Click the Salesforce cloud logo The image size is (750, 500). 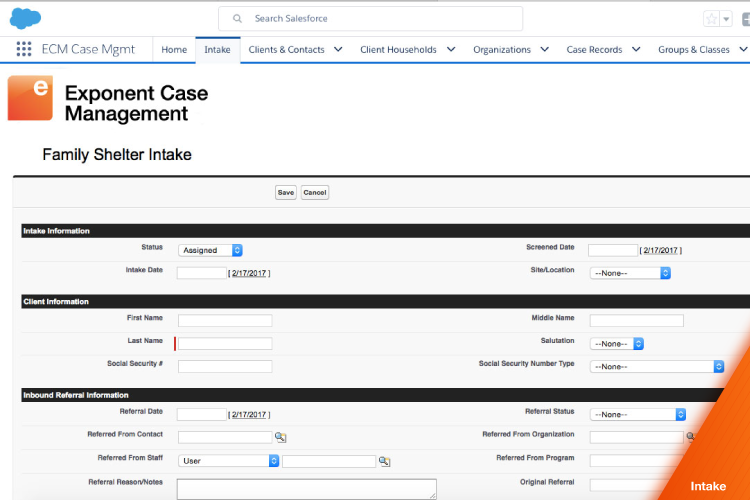pos(25,18)
